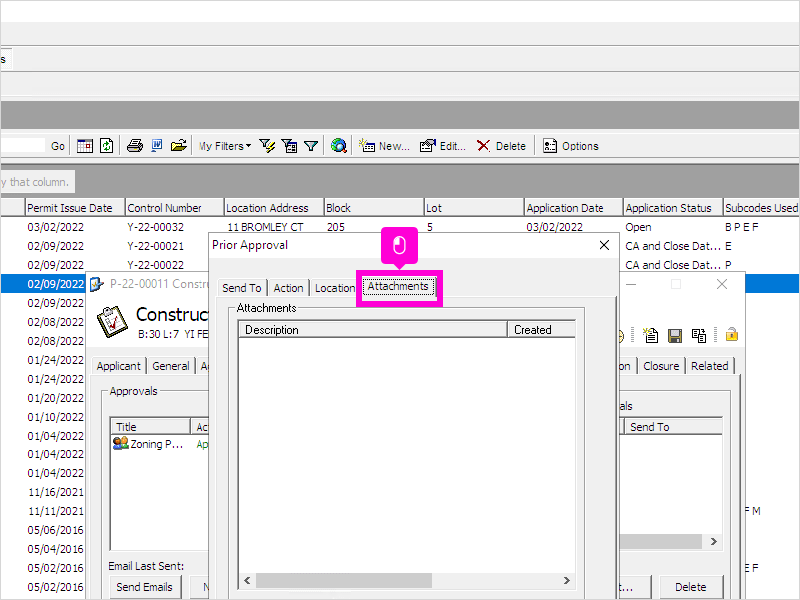Click the Created column header in Attachments

(x=541, y=330)
